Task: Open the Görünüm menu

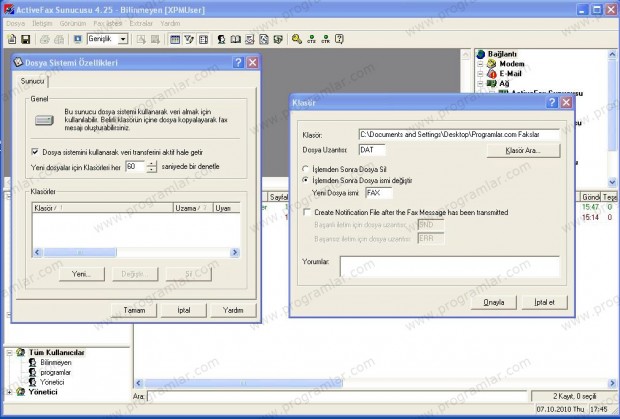Action: (x=73, y=23)
